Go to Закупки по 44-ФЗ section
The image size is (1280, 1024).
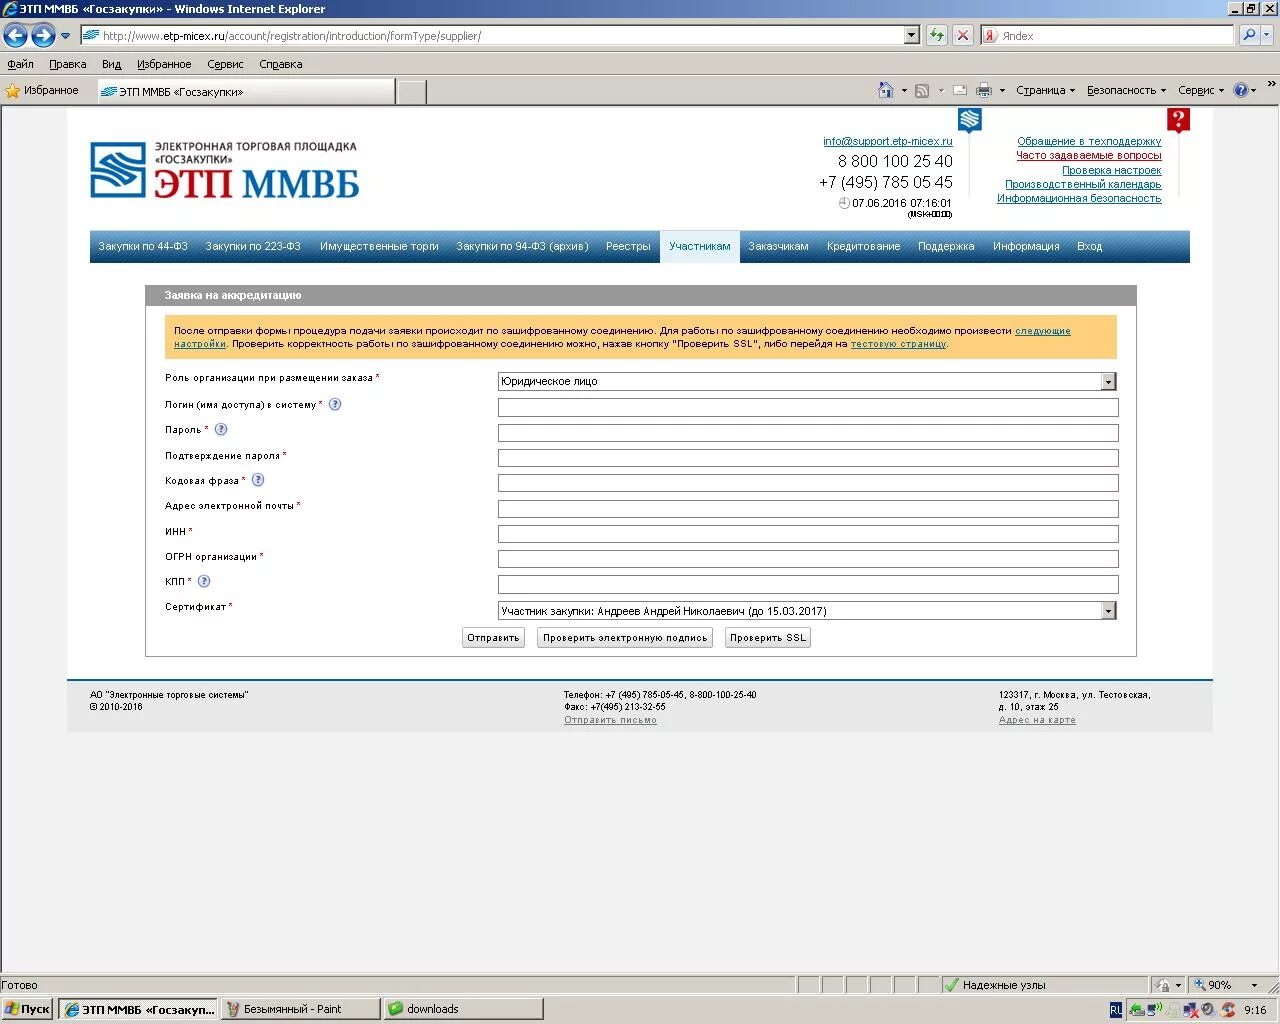coord(143,246)
